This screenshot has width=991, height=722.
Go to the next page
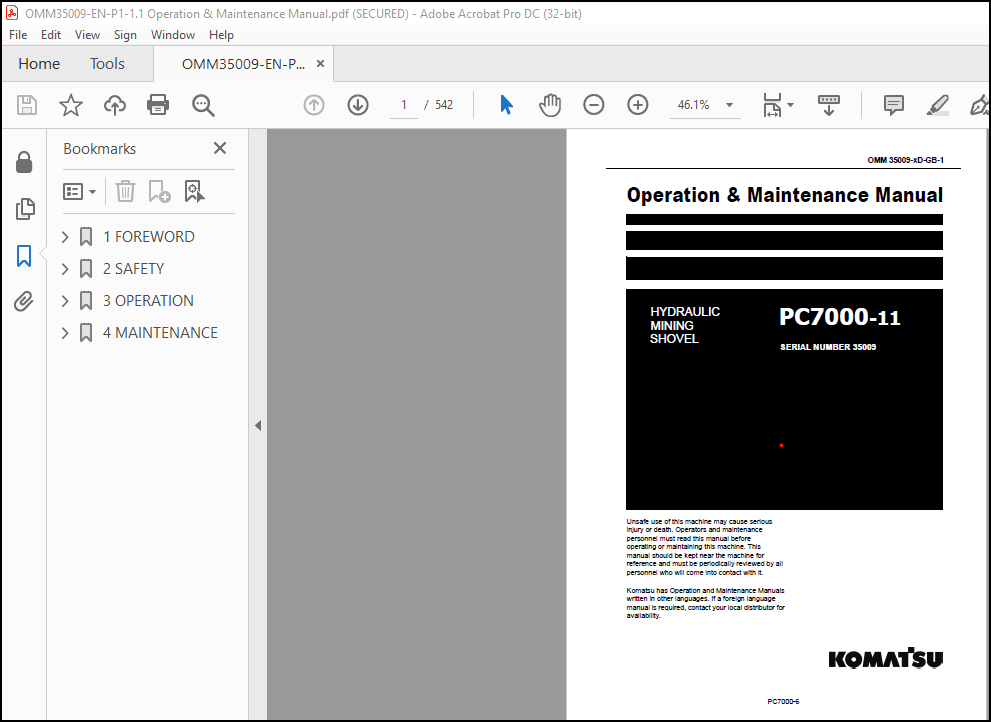pyautogui.click(x=357, y=104)
